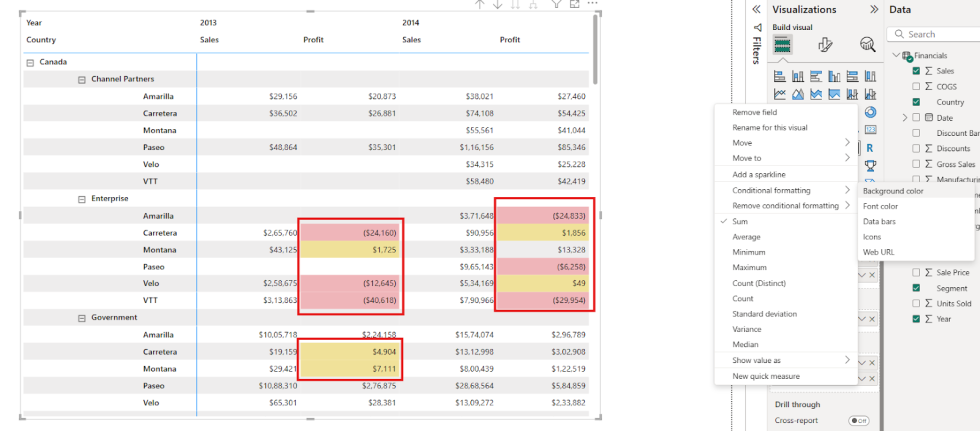Click the Search box in Data pane
Screen dimensions: 980x431
(x=940, y=34)
